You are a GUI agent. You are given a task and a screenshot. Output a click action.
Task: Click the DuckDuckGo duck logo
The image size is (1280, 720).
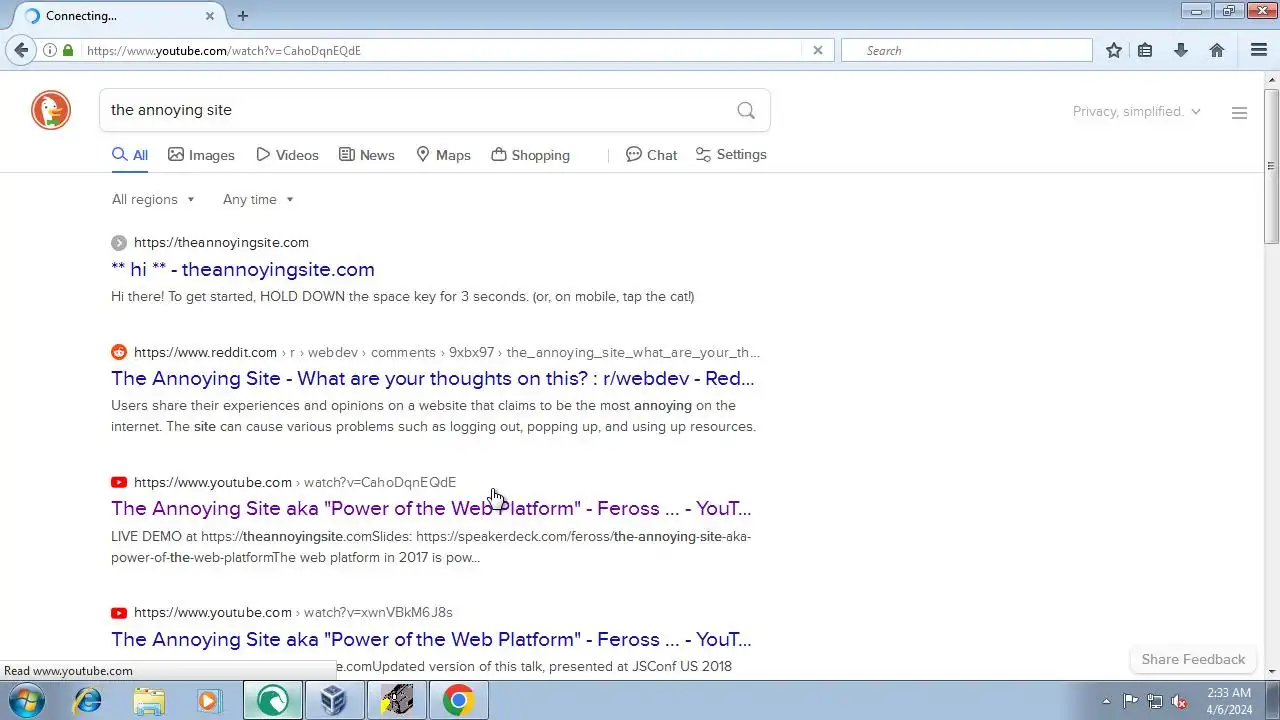click(x=51, y=110)
